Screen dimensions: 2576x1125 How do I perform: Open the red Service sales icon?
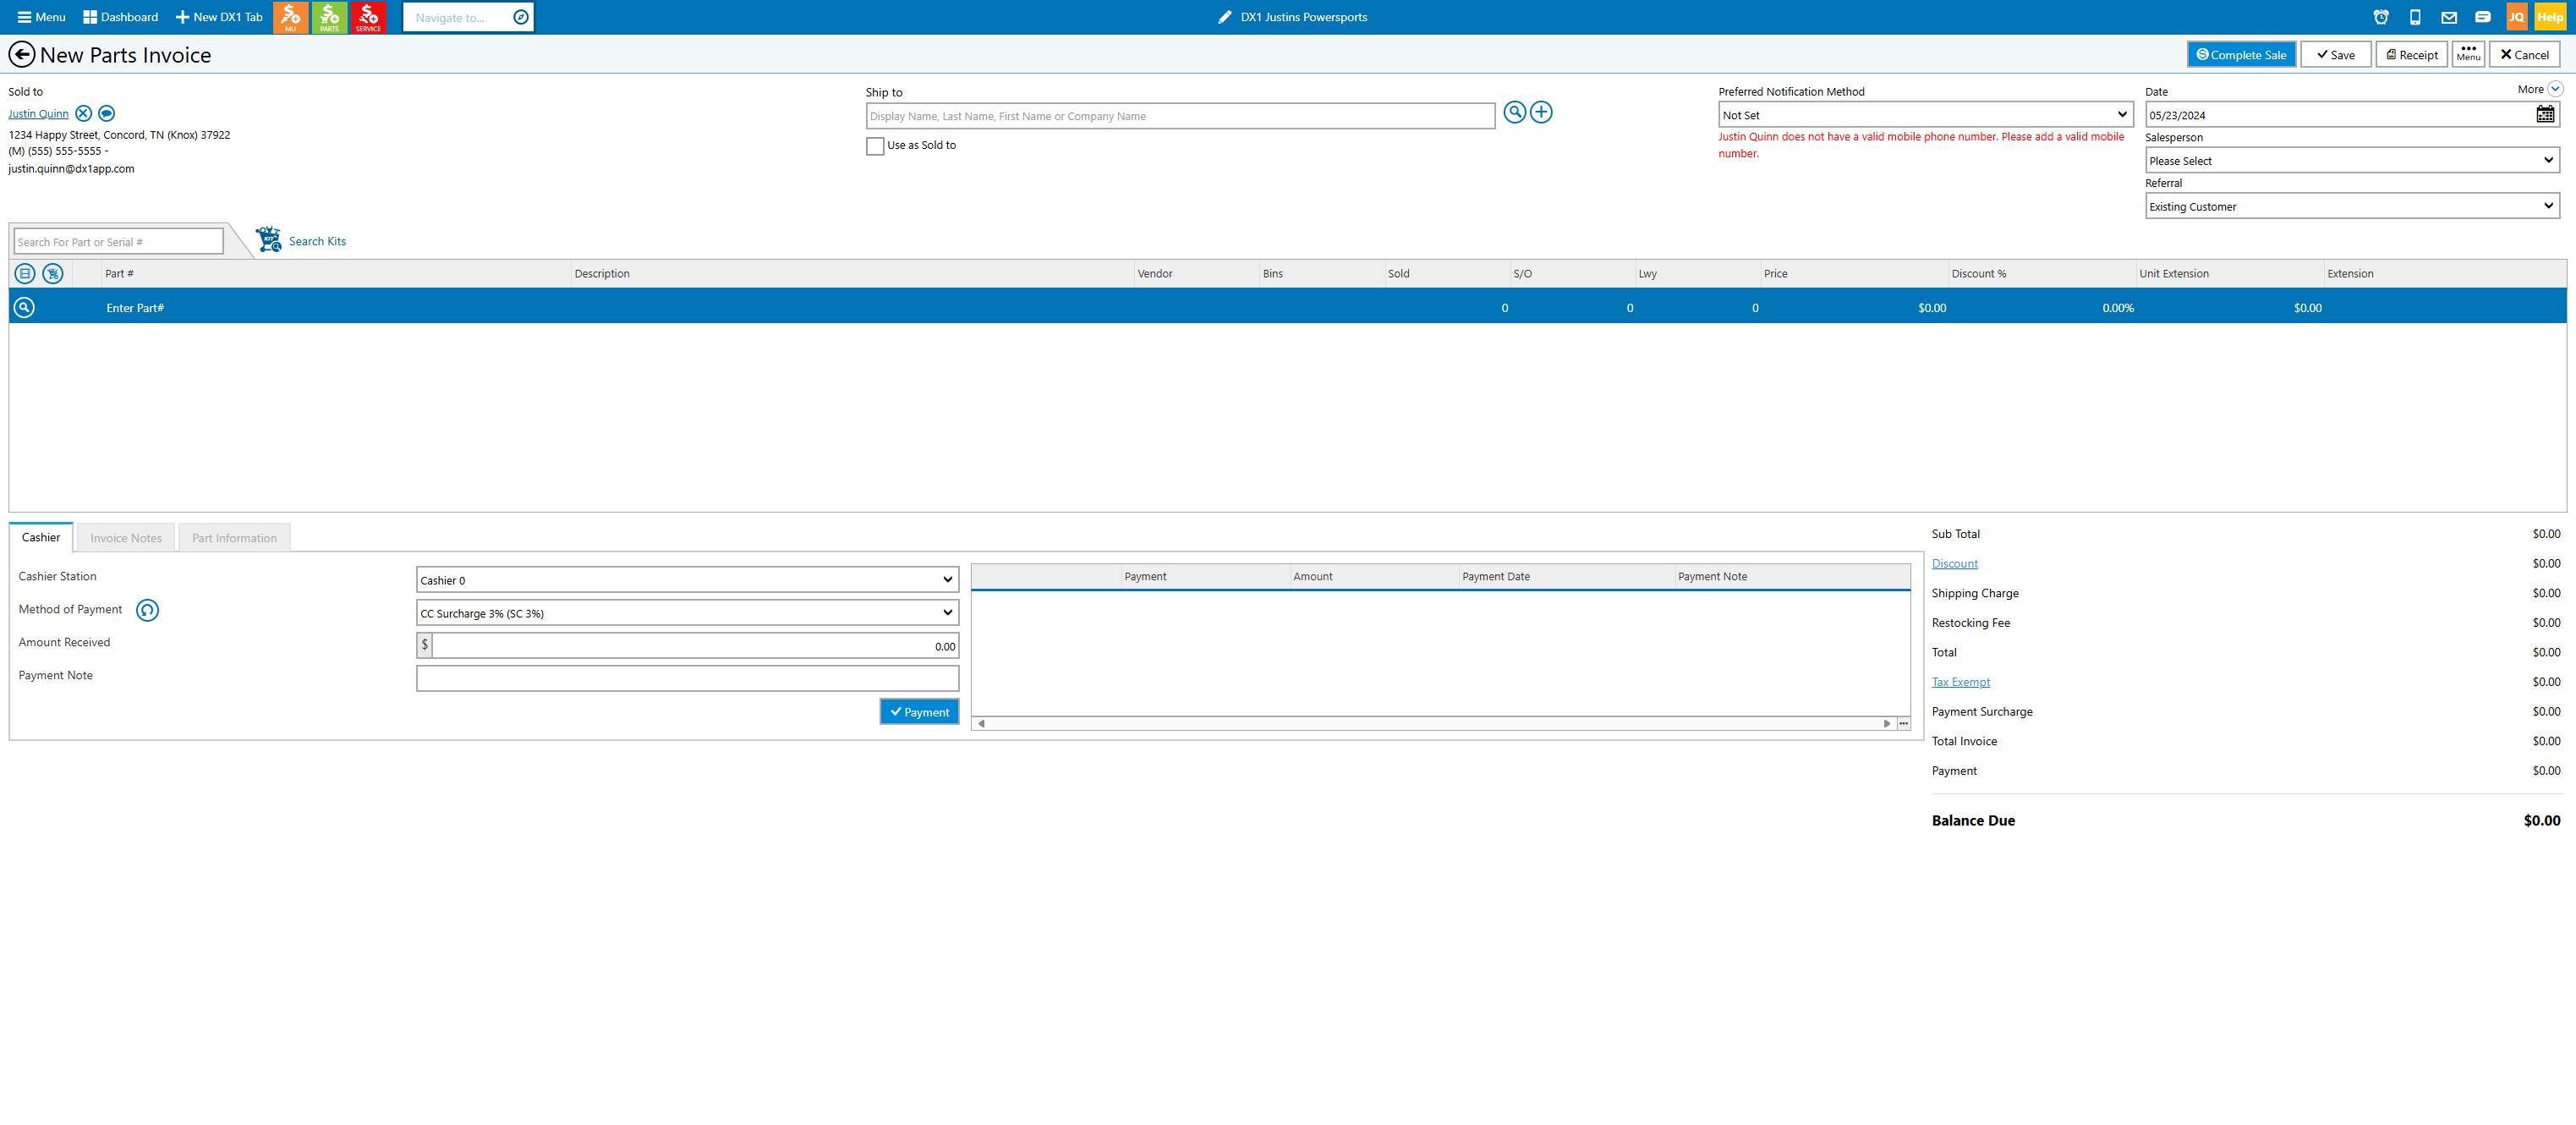pos(368,17)
